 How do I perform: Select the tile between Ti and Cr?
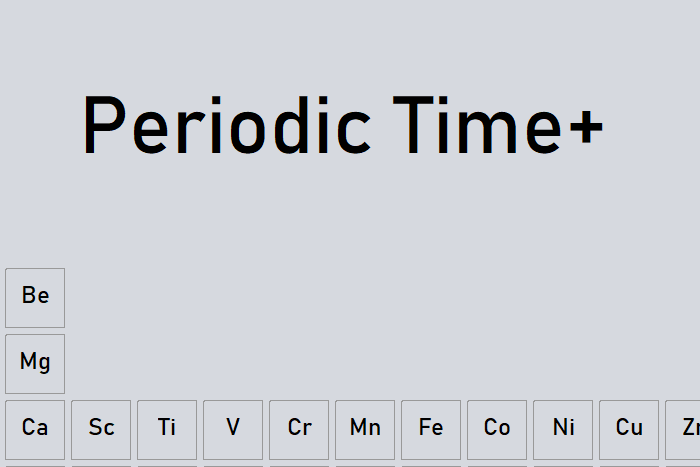click(233, 429)
